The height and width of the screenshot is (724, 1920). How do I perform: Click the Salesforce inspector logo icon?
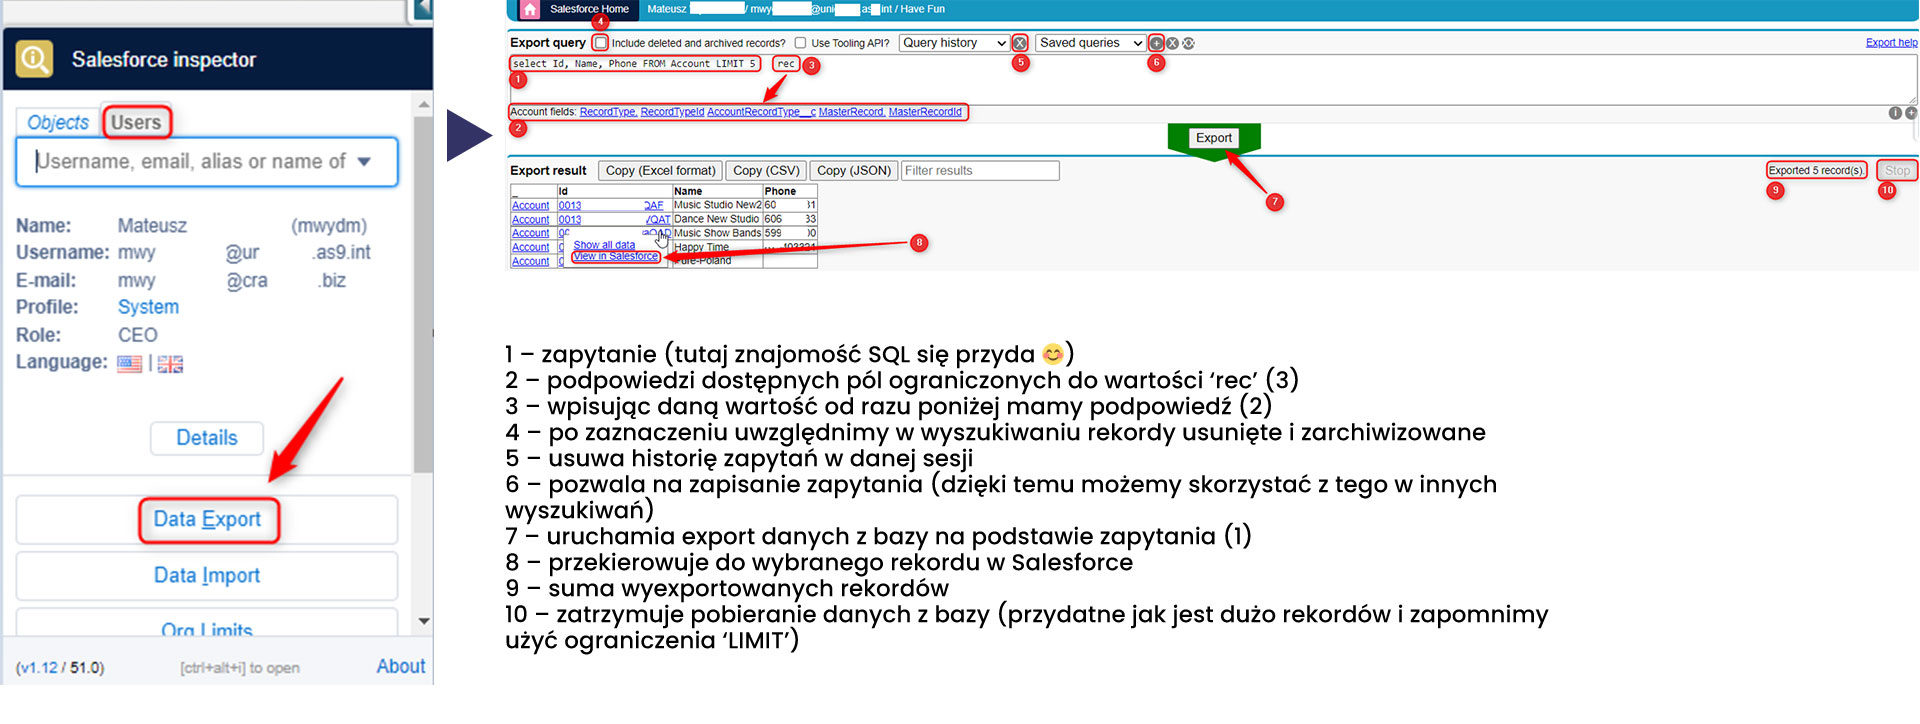[34, 59]
